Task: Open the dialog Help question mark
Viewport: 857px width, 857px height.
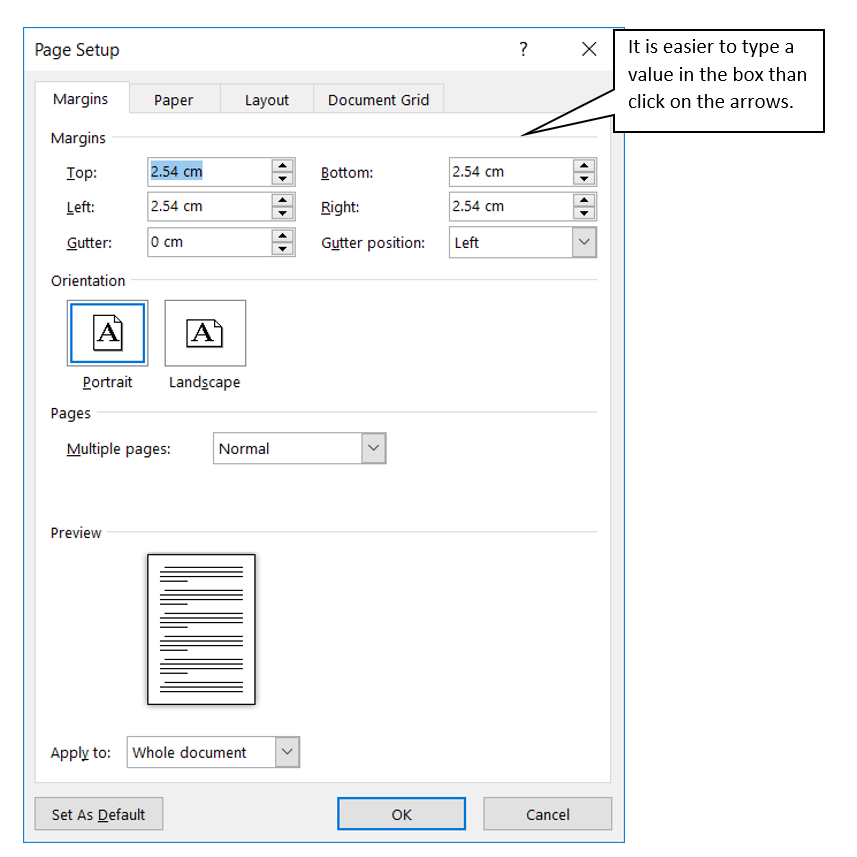Action: coord(524,49)
